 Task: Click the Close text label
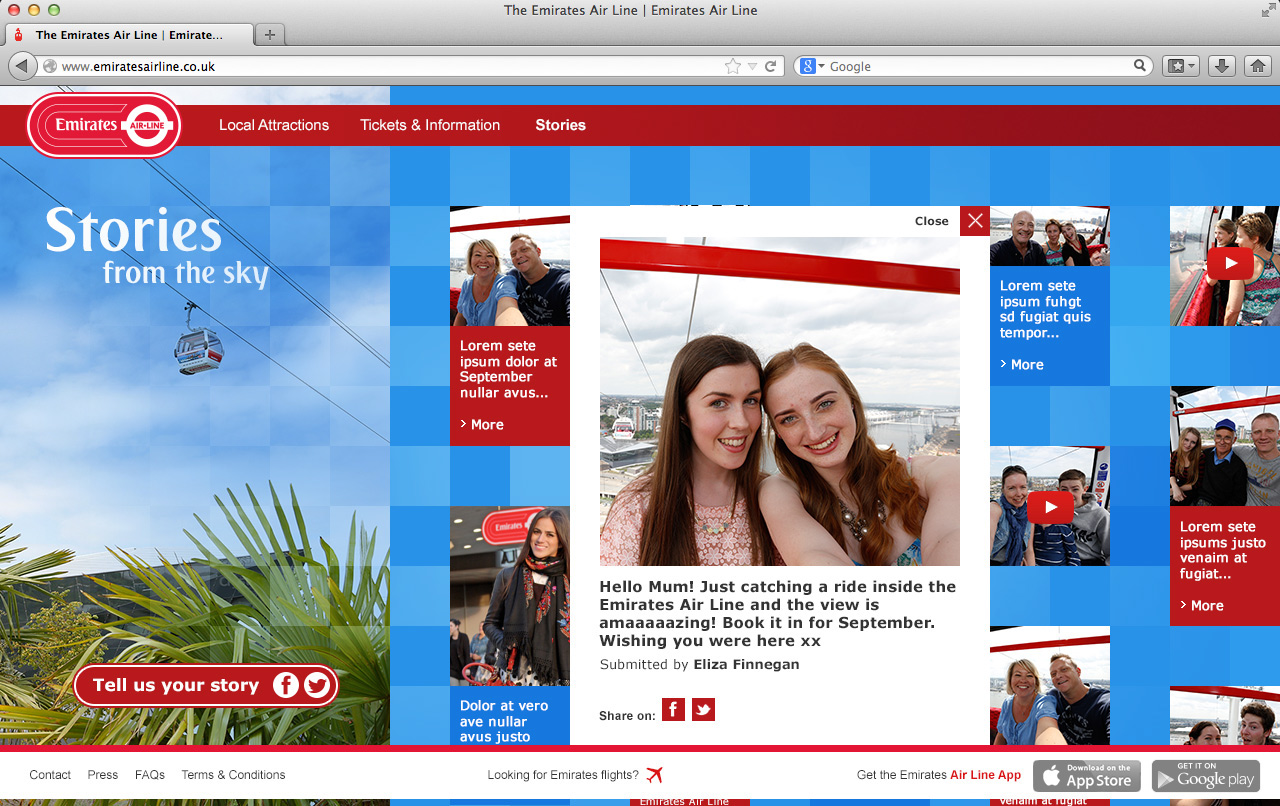pos(932,221)
